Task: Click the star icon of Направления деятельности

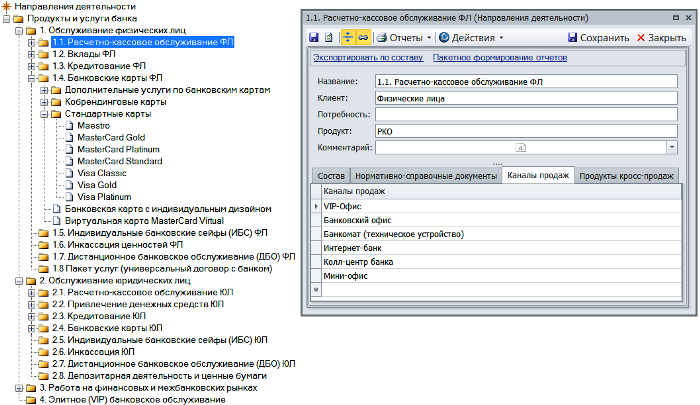Action: tap(7, 7)
